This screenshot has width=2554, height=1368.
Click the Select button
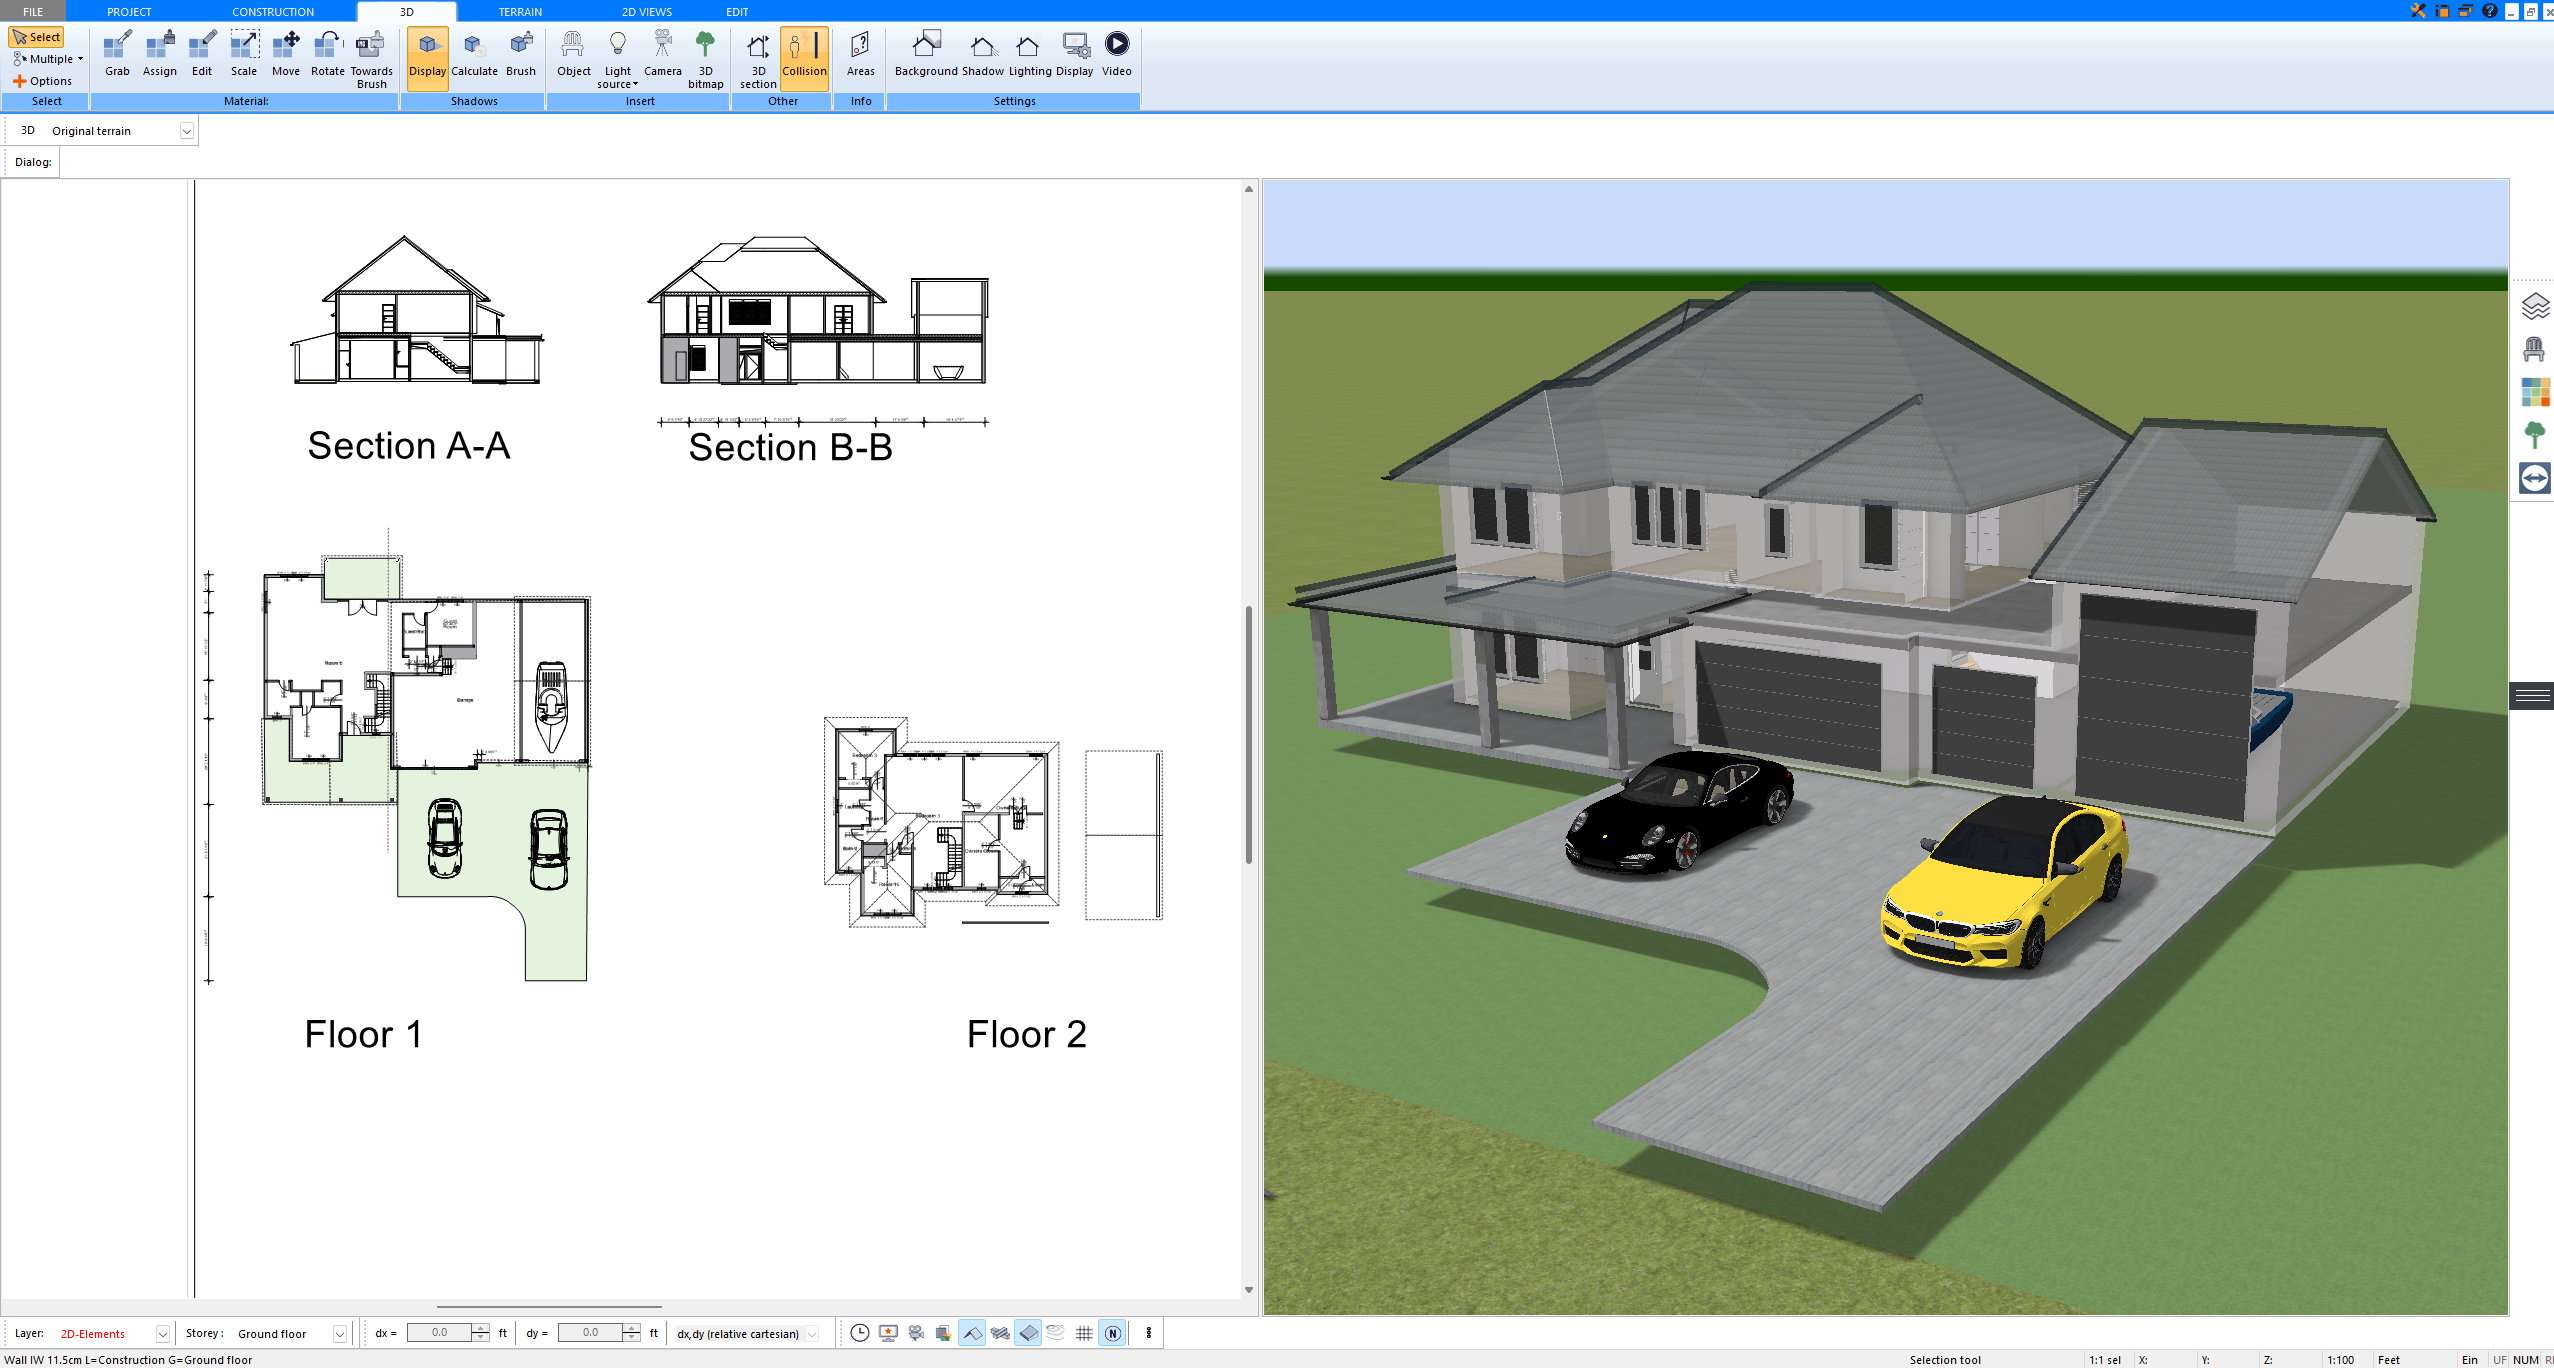point(37,37)
